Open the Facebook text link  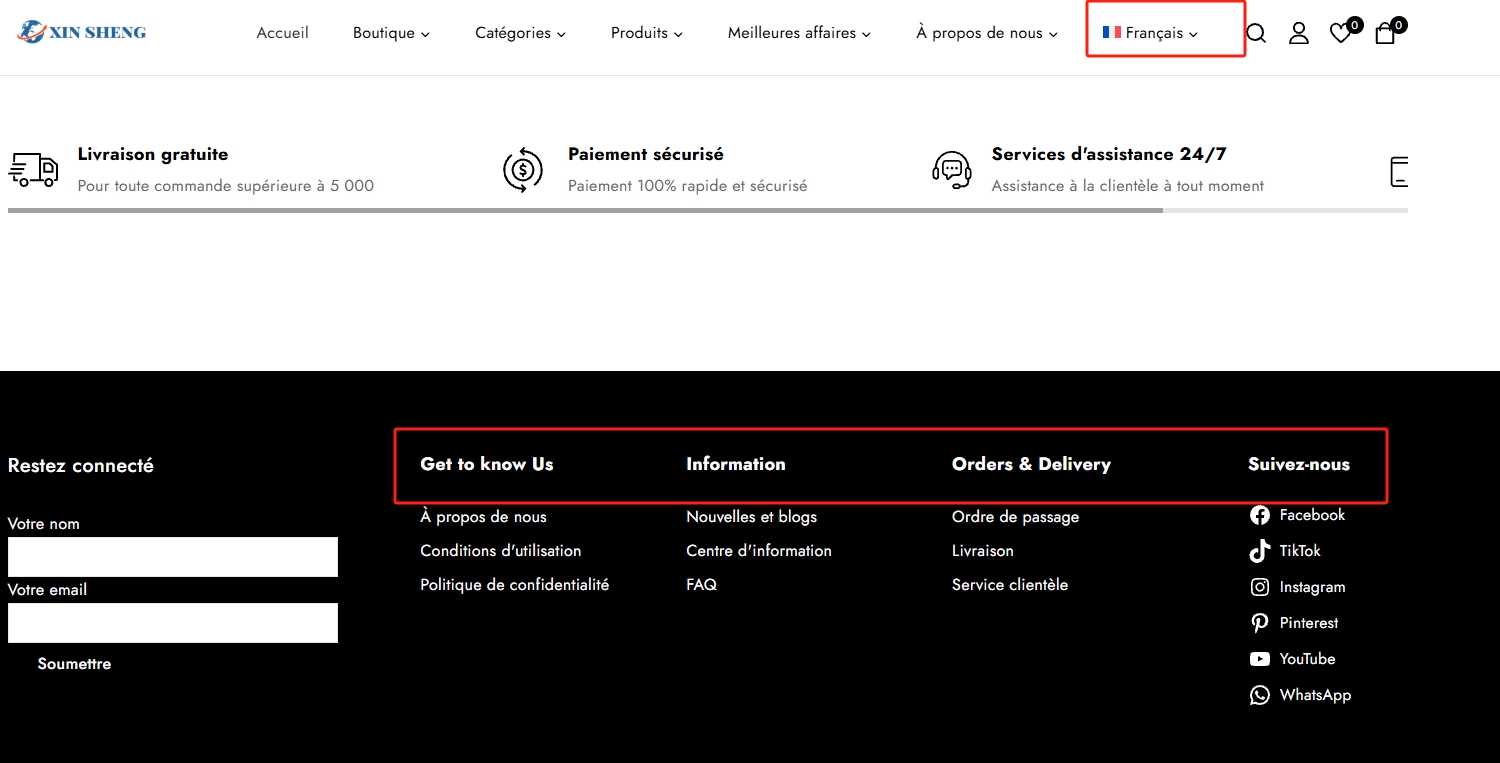pyautogui.click(x=1312, y=515)
